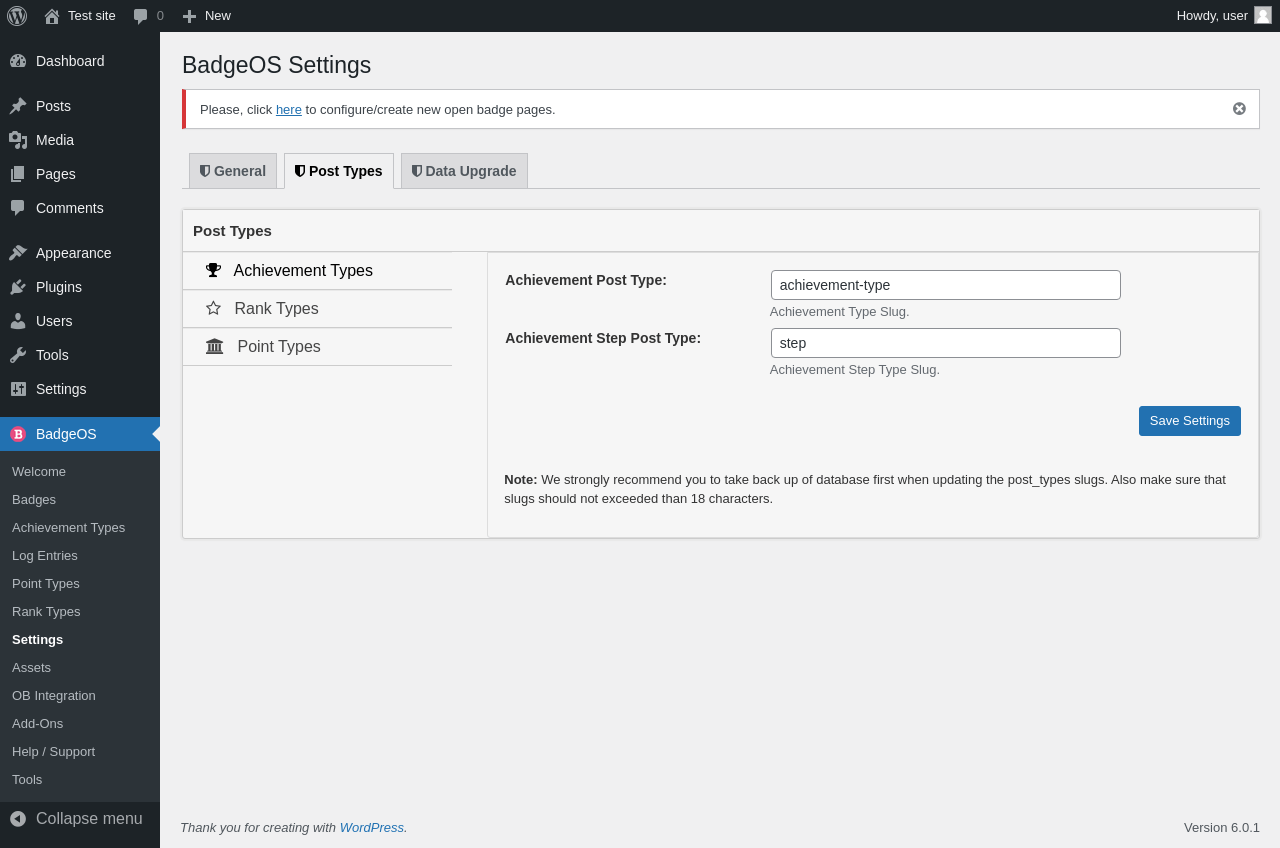This screenshot has width=1280, height=848.
Task: Click the user avatar next to Howdy
Action: point(1262,15)
